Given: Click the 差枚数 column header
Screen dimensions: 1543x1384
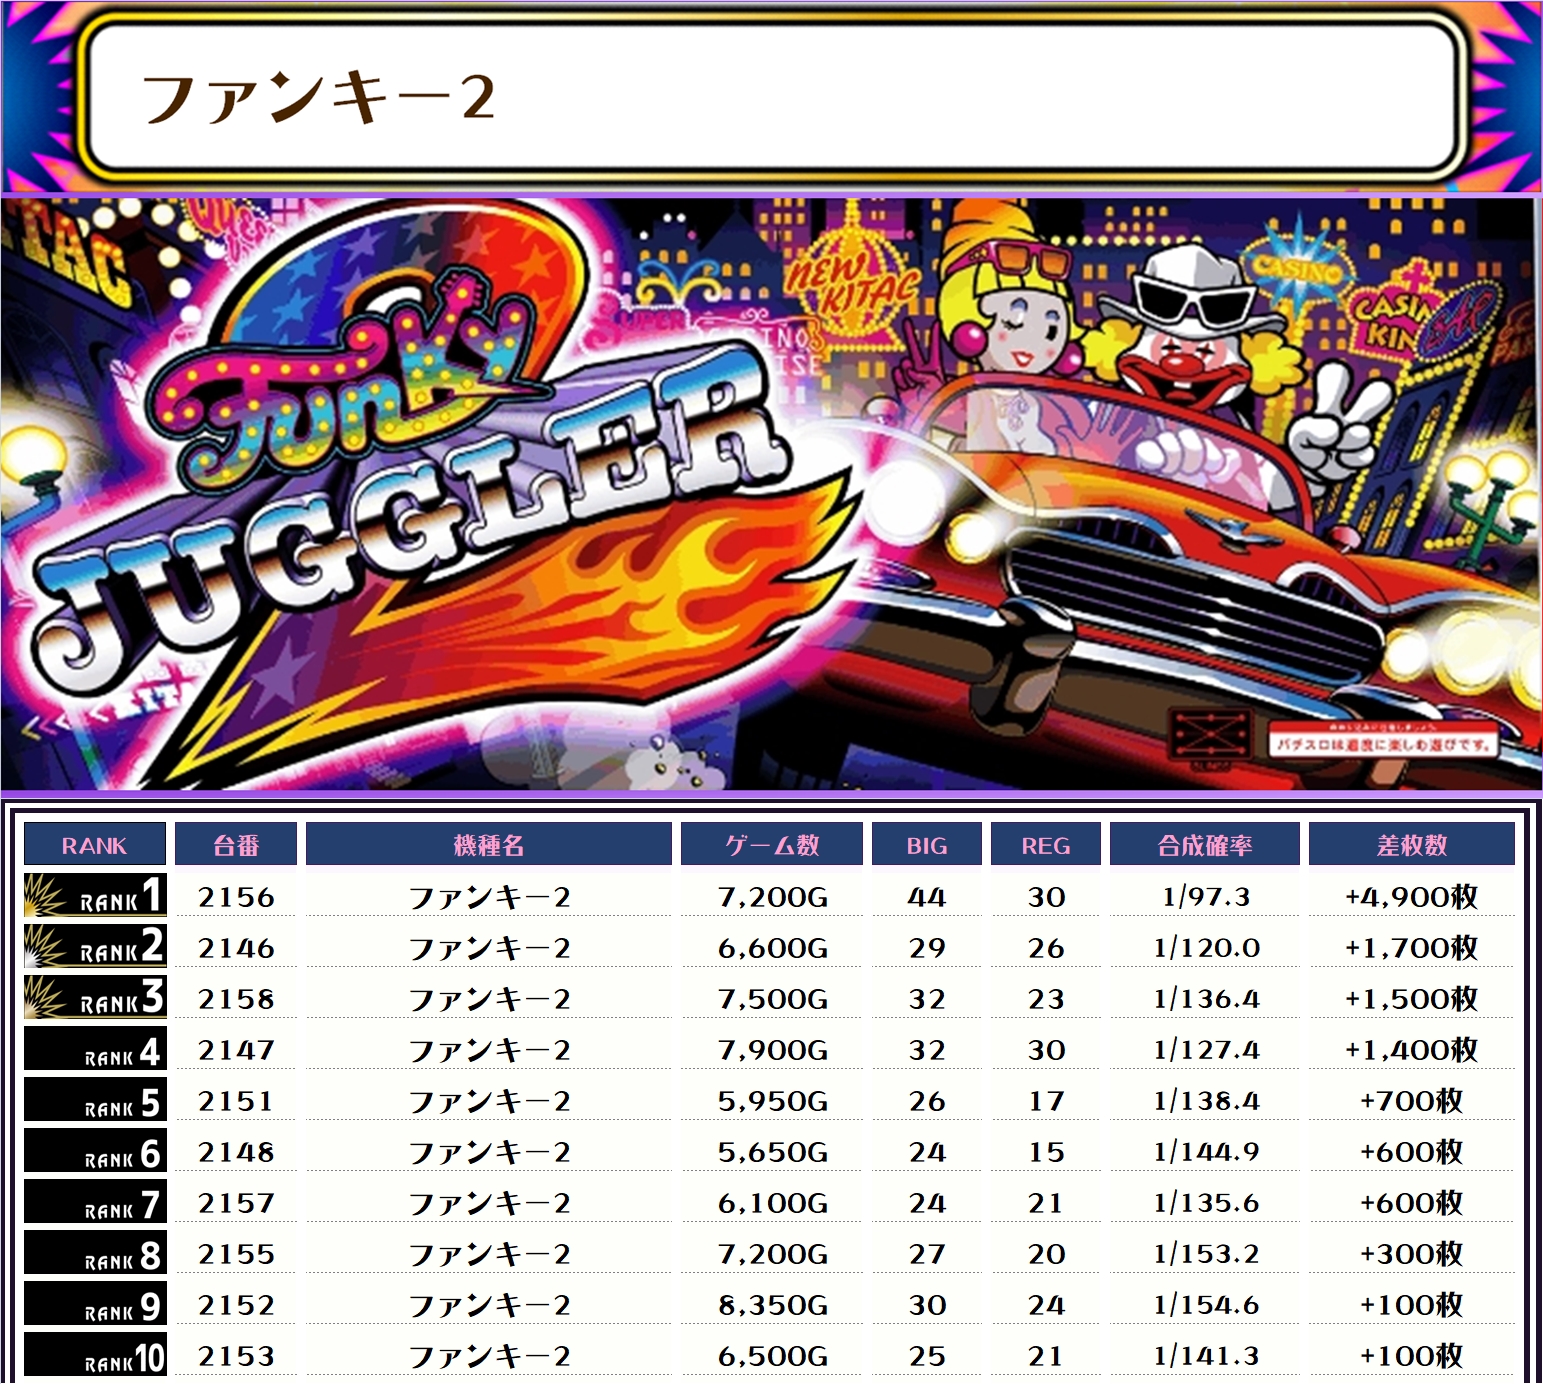Looking at the screenshot, I should pos(1411,845).
